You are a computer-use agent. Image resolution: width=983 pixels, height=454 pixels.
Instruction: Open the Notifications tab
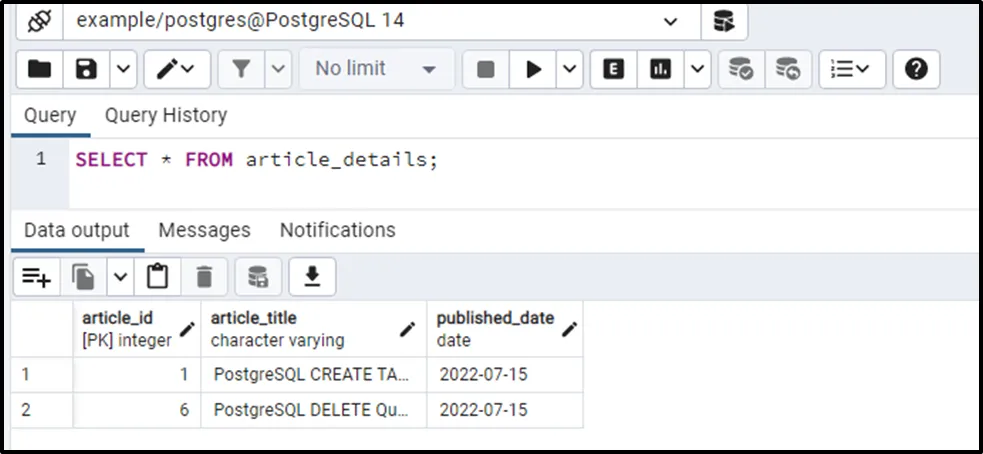click(x=337, y=230)
